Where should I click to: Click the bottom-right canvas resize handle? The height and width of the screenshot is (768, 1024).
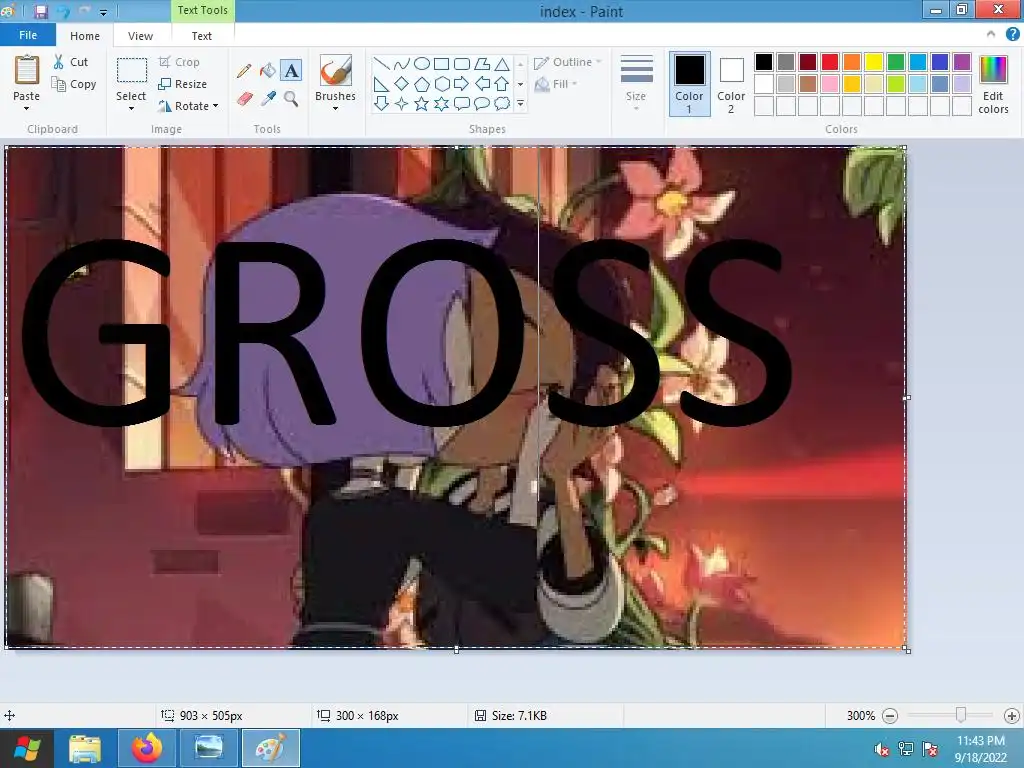click(907, 650)
